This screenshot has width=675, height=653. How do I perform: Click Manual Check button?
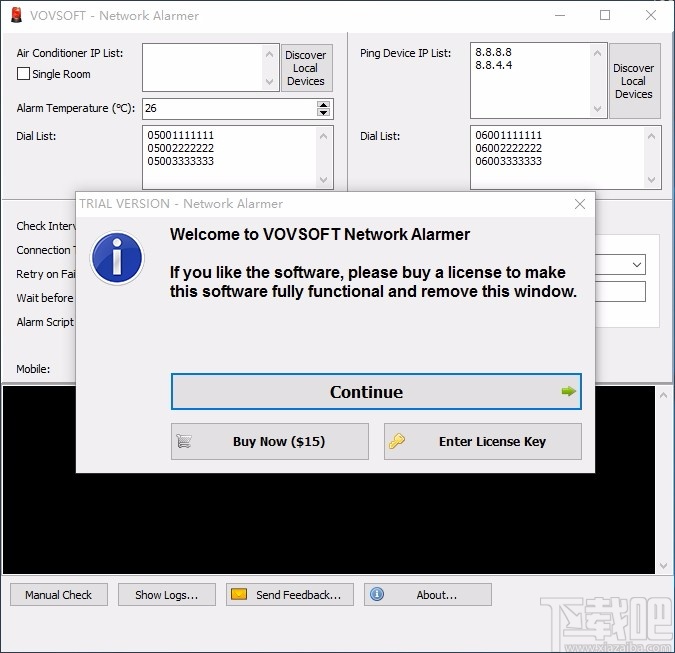(x=59, y=594)
